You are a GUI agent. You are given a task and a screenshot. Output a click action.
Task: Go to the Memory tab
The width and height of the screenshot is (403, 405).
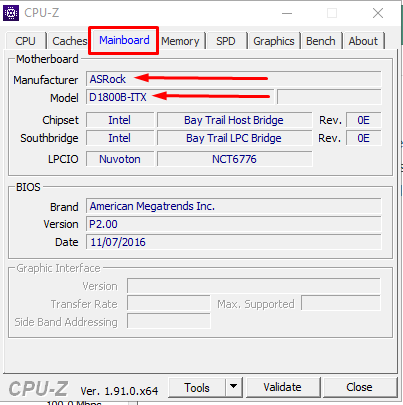(180, 41)
